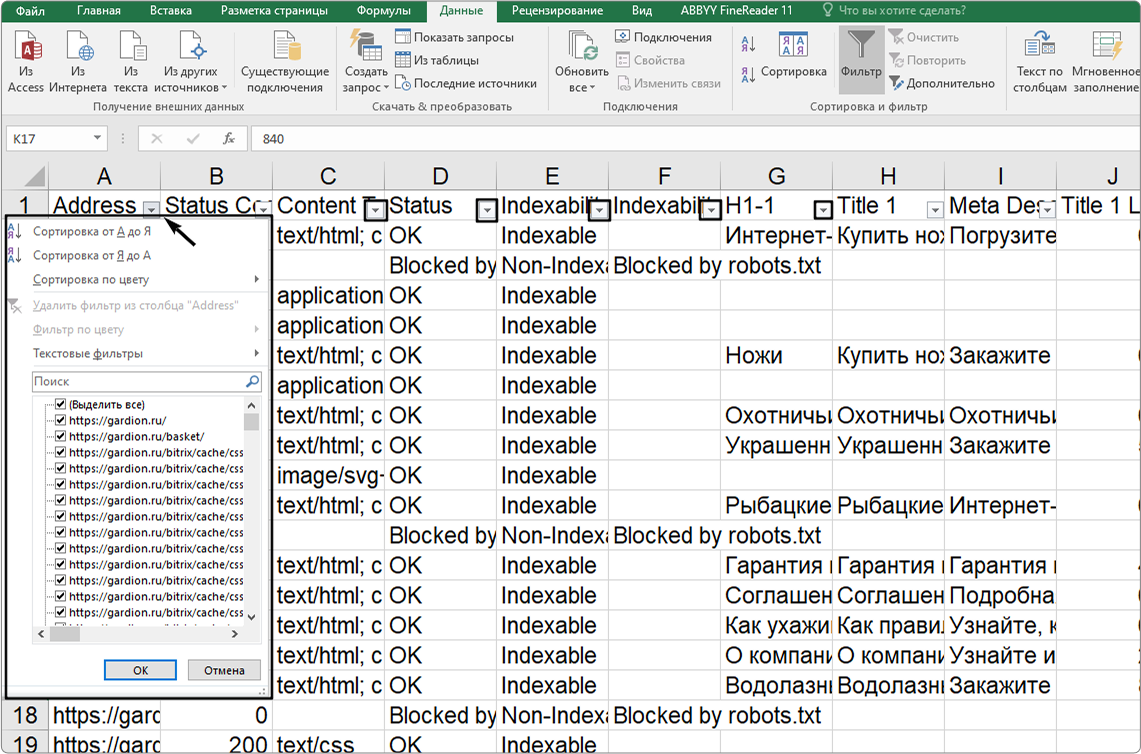
Task: Open Последние источники
Action: [x=466, y=84]
